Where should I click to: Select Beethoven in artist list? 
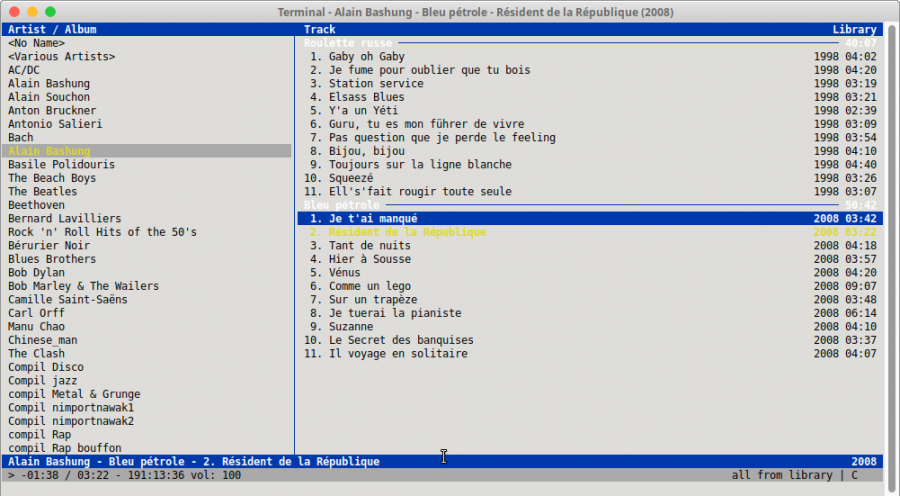tap(36, 205)
